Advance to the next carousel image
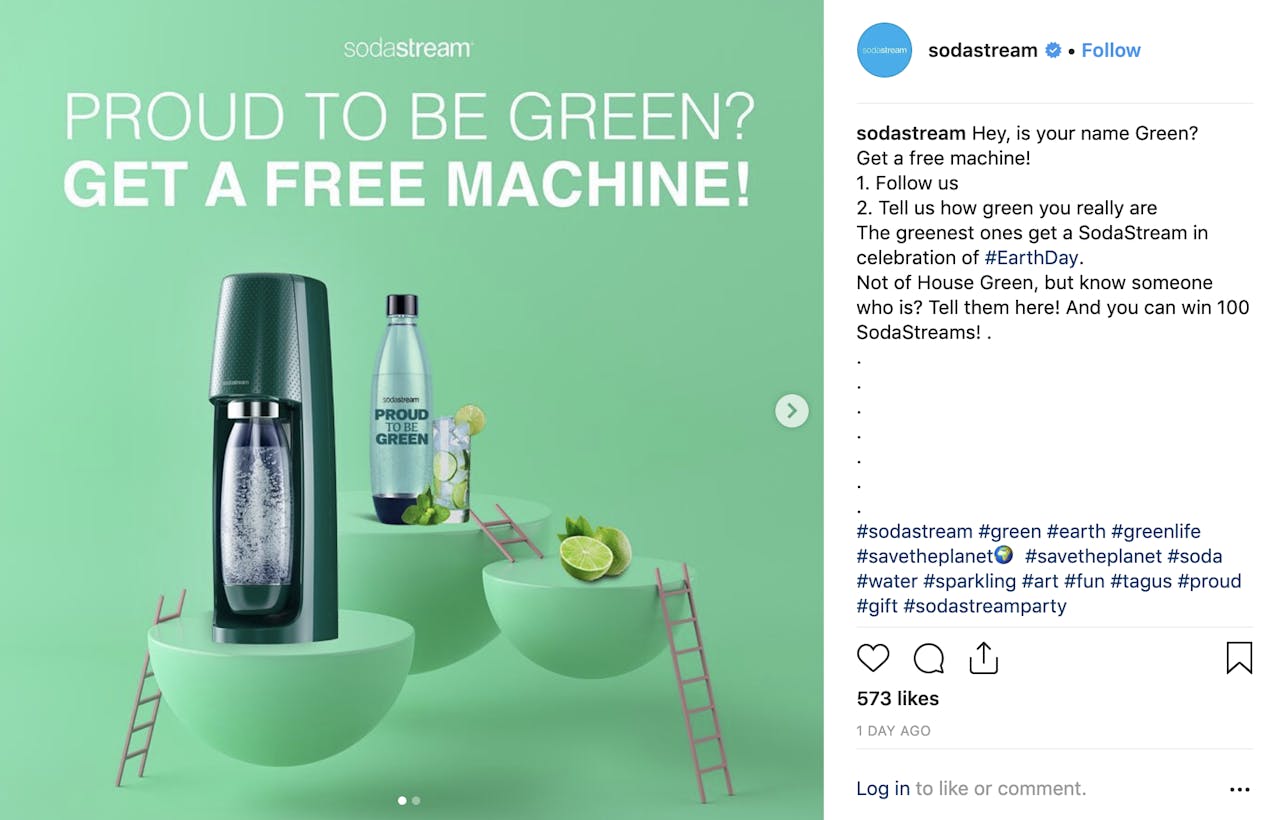The height and width of the screenshot is (820, 1280). click(x=792, y=410)
